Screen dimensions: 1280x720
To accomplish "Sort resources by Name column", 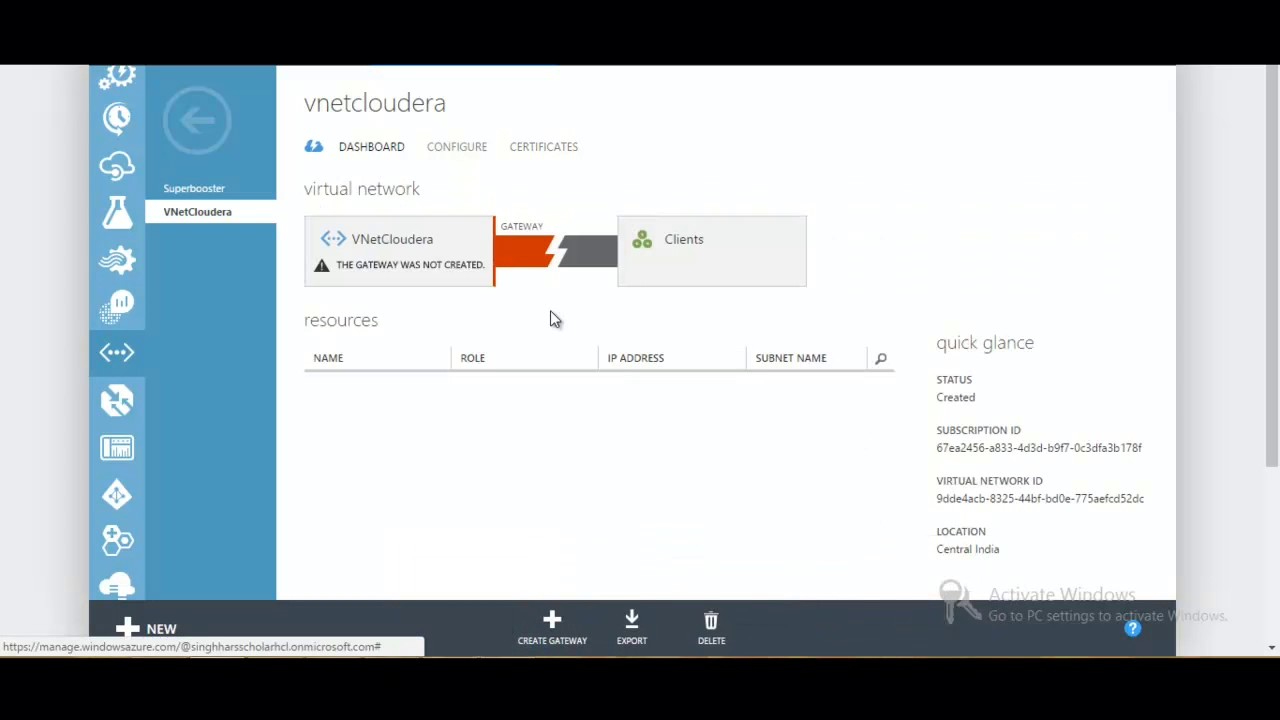I will [328, 358].
